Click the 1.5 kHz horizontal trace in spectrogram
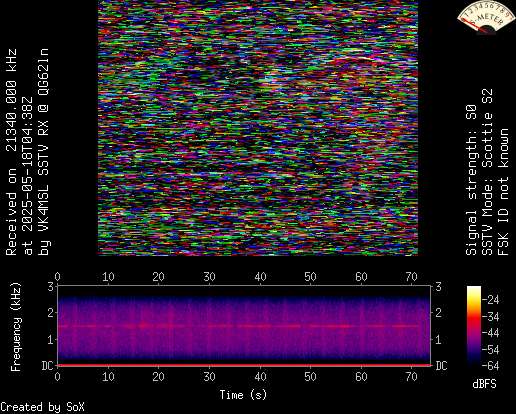This screenshot has height=414, width=516. [244, 326]
